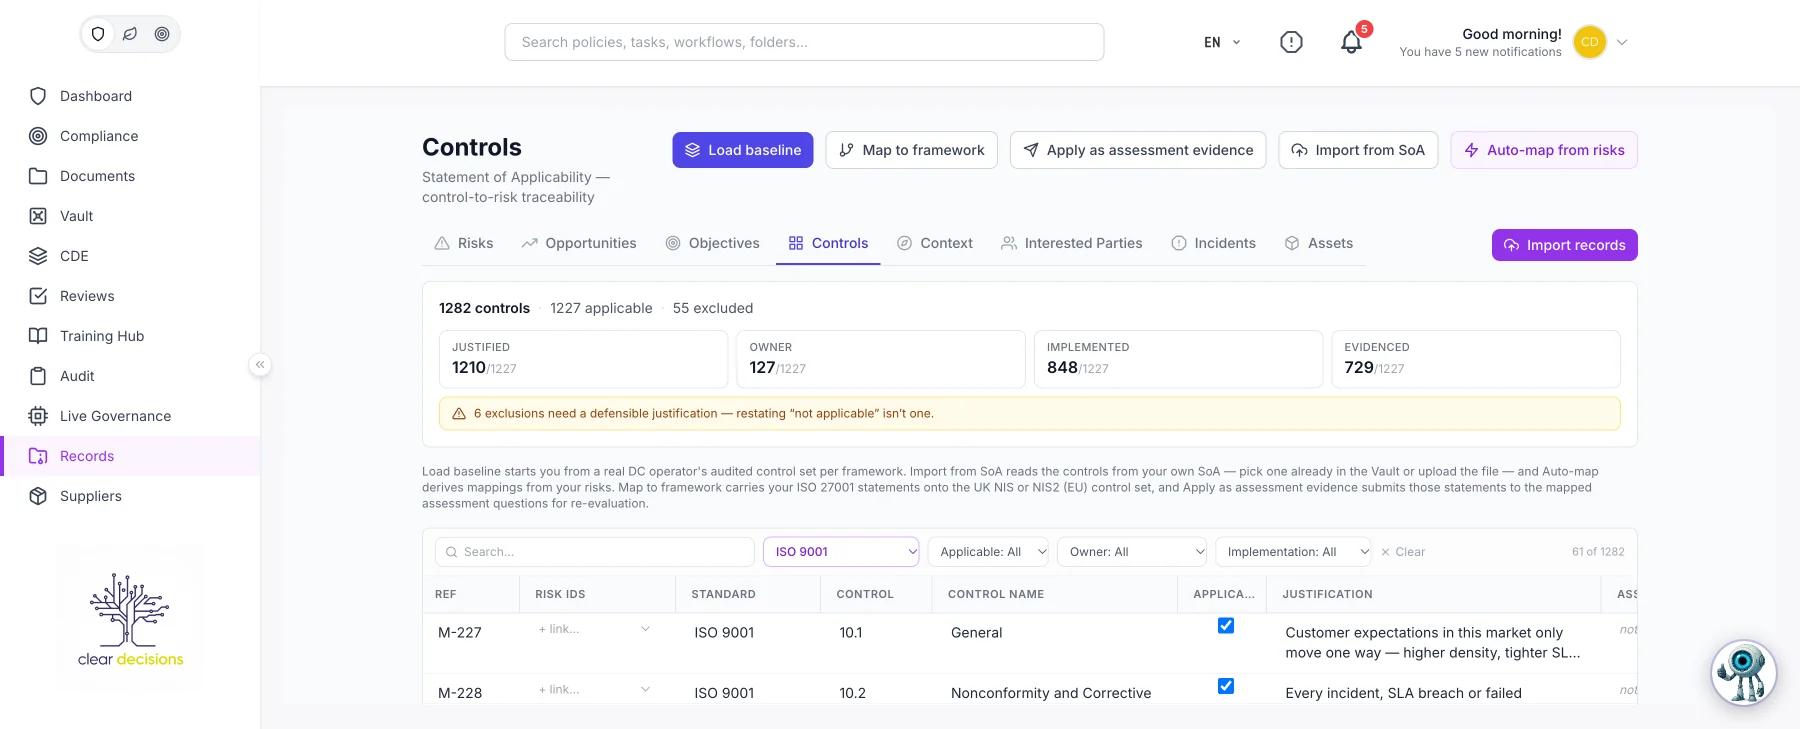Click the CD user avatar
This screenshot has width=1800, height=729.
pos(1589,42)
